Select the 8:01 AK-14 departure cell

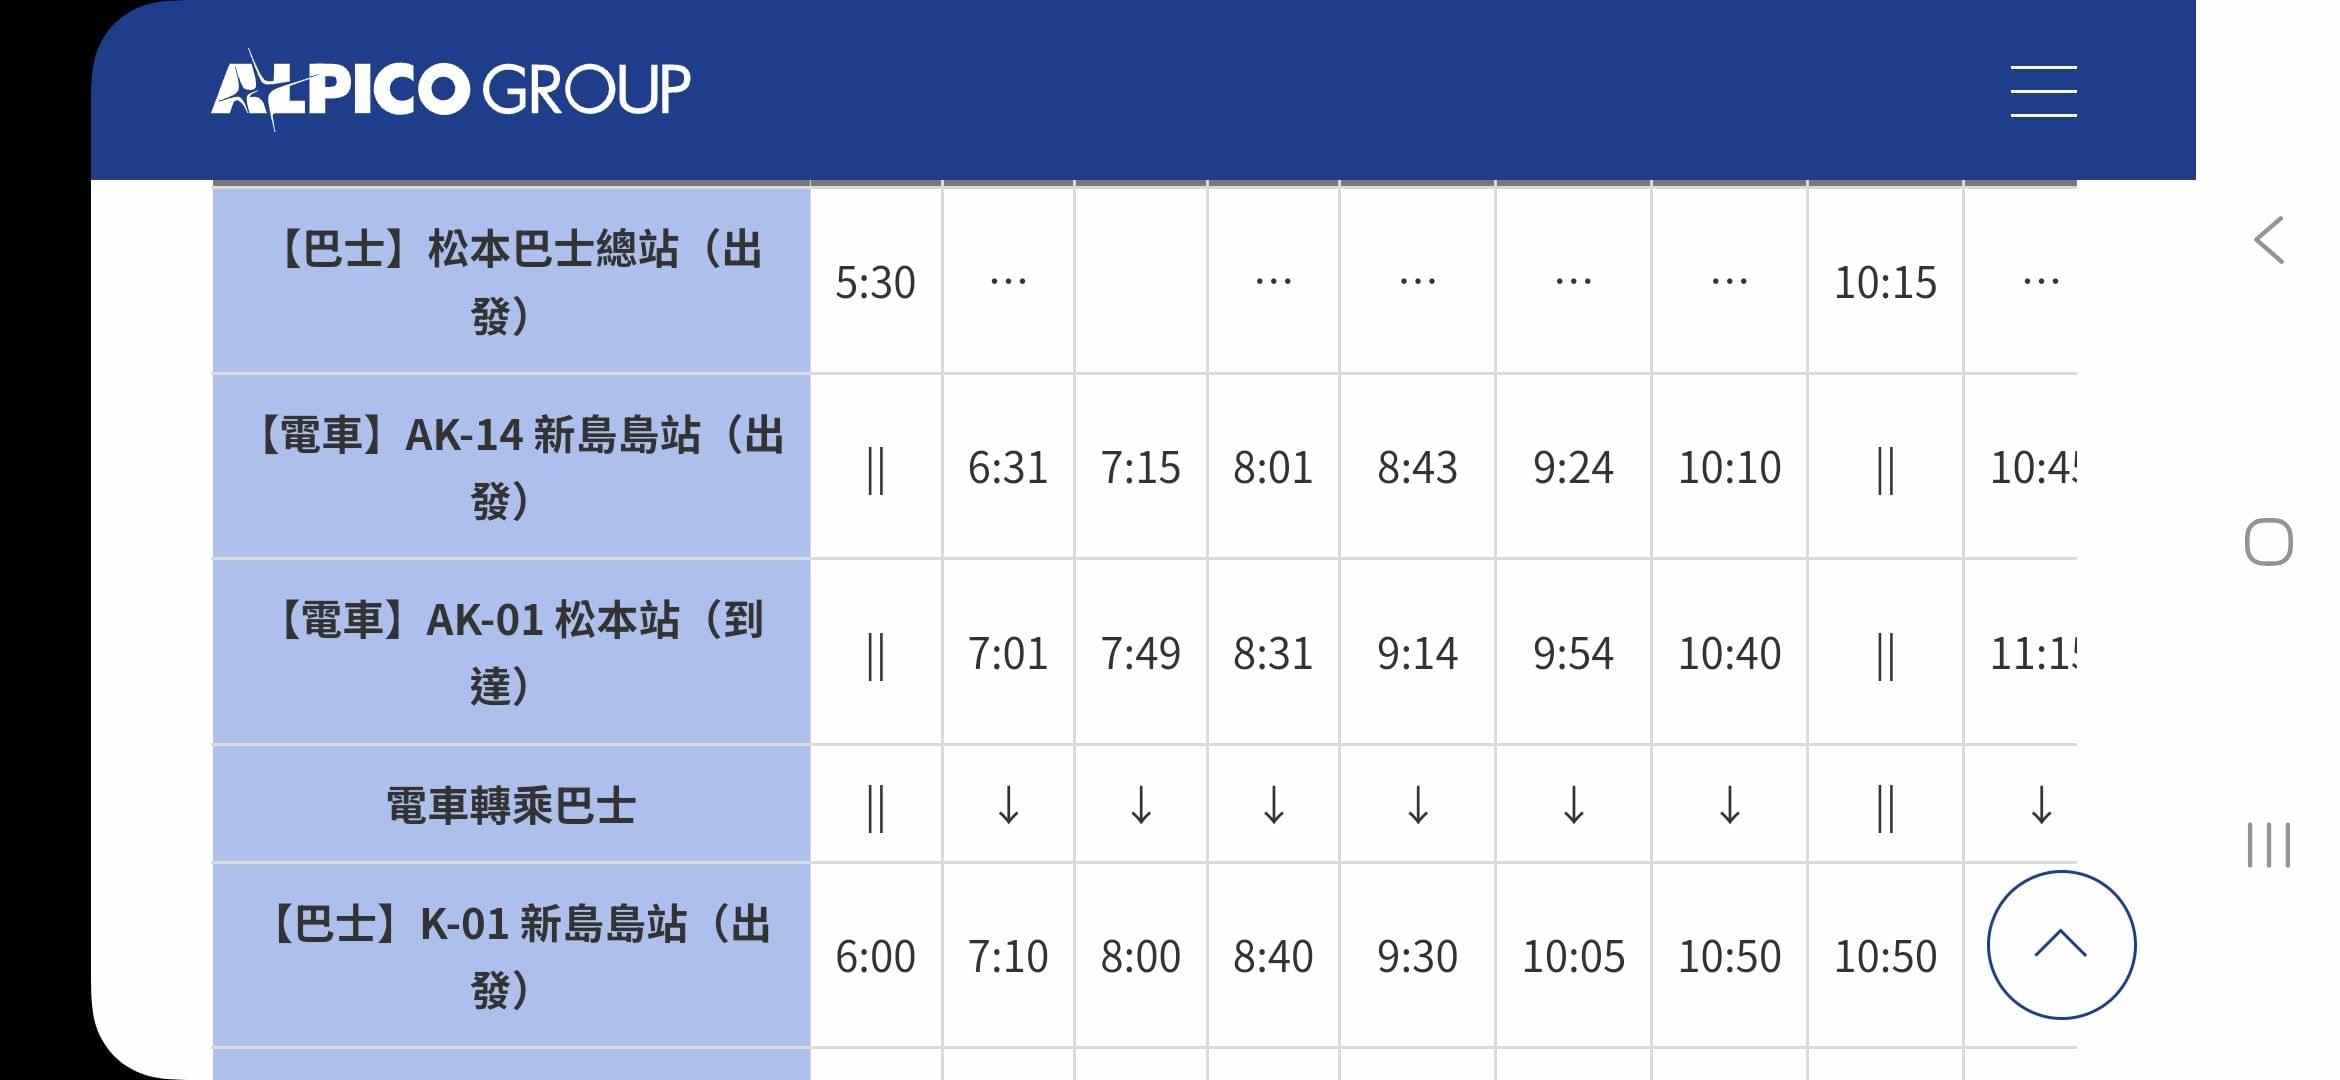point(1273,468)
